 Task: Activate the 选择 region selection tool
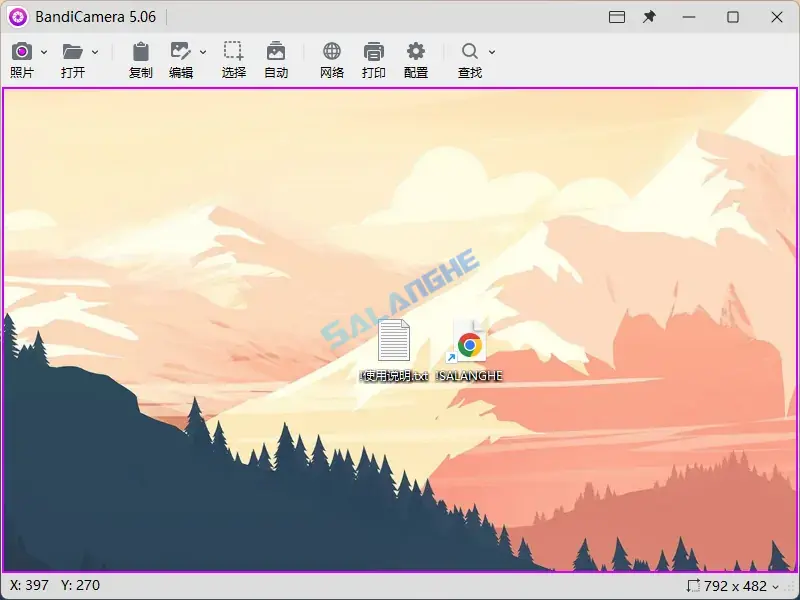point(232,51)
